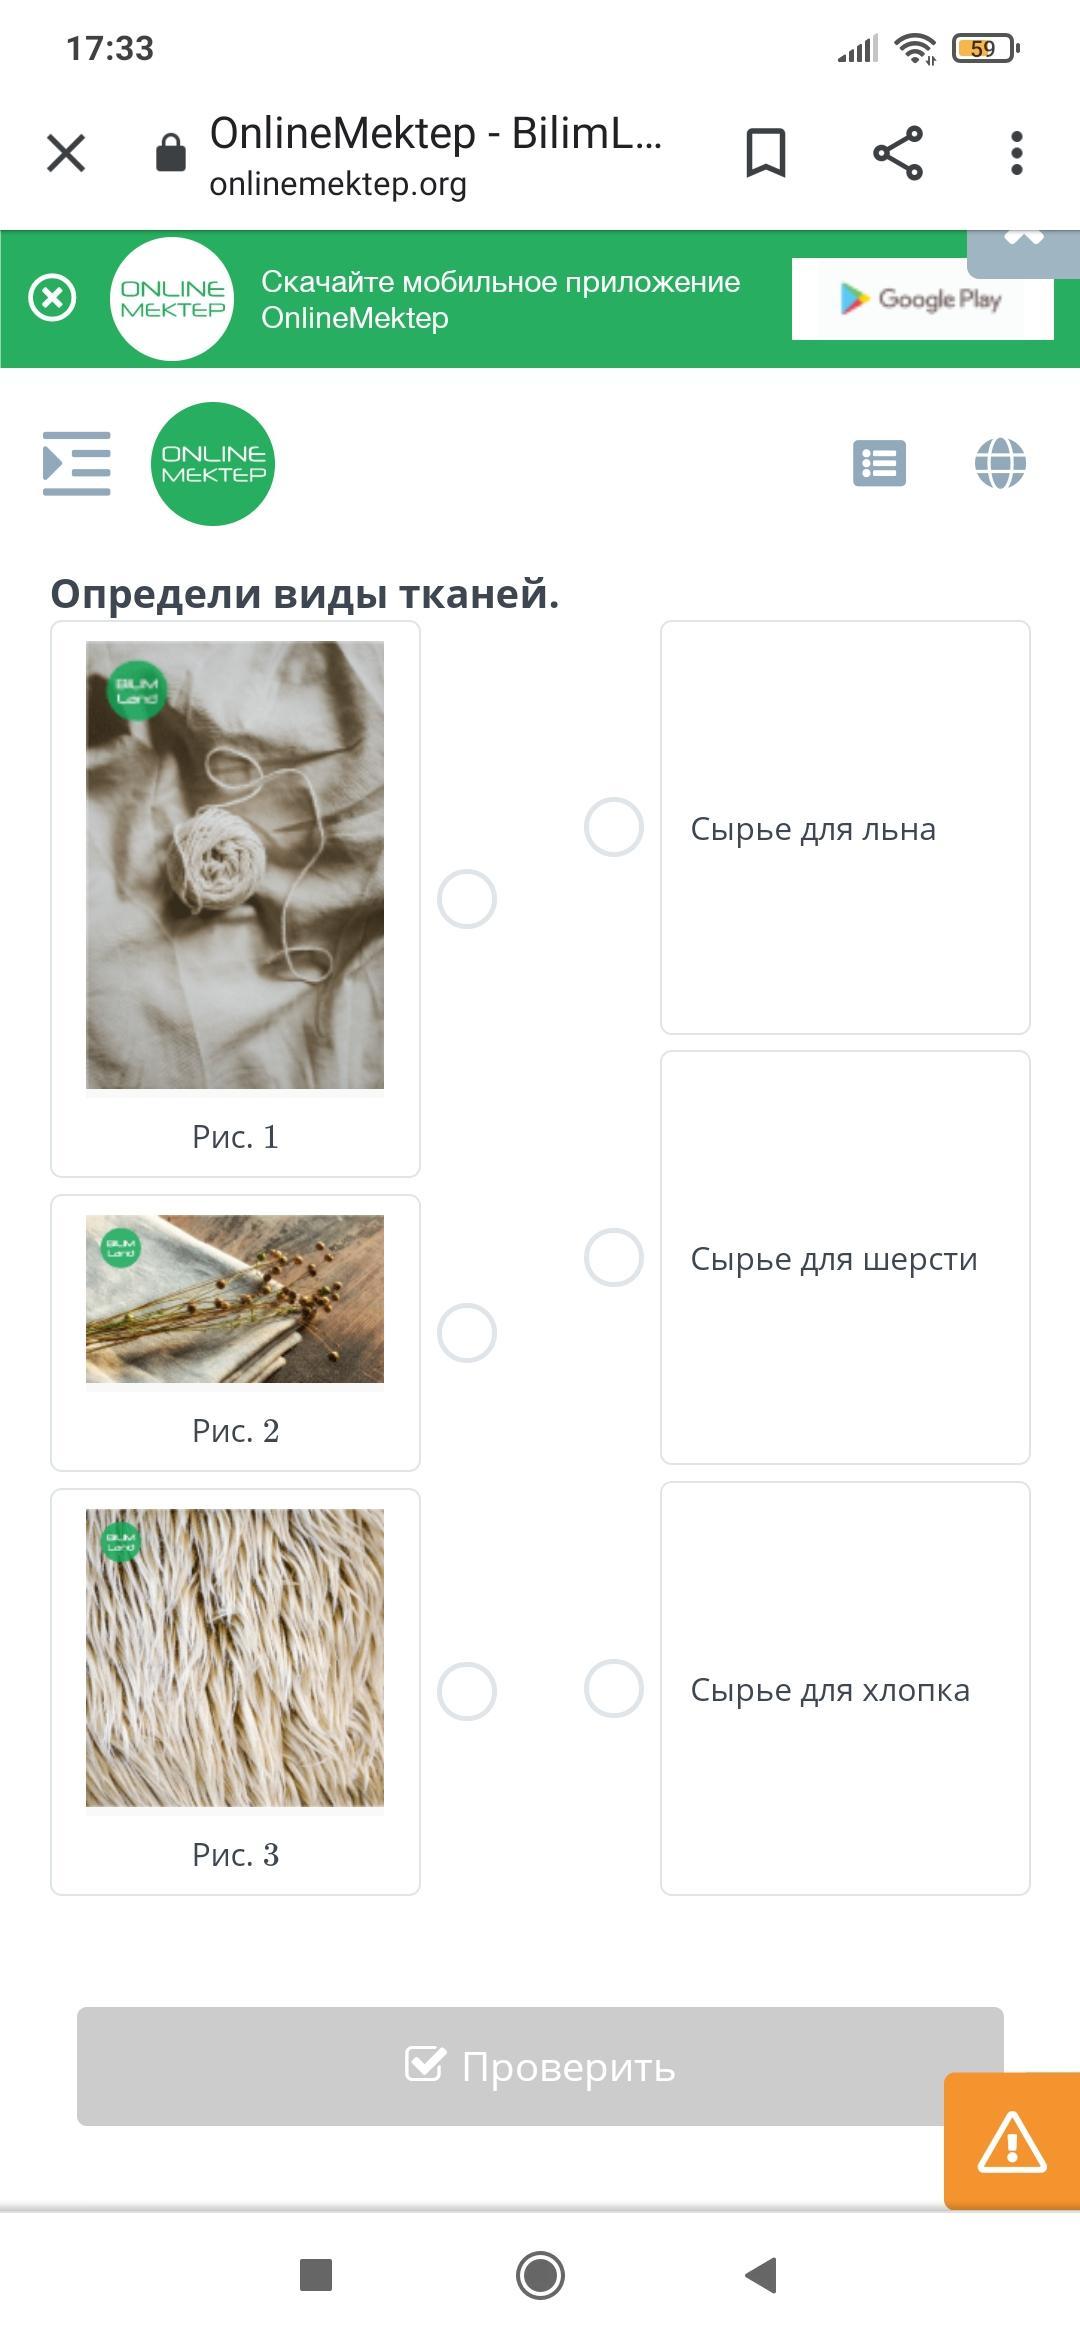Tap the Android home navigation button
Image resolution: width=1080 pixels, height=2340 pixels.
(x=540, y=2276)
